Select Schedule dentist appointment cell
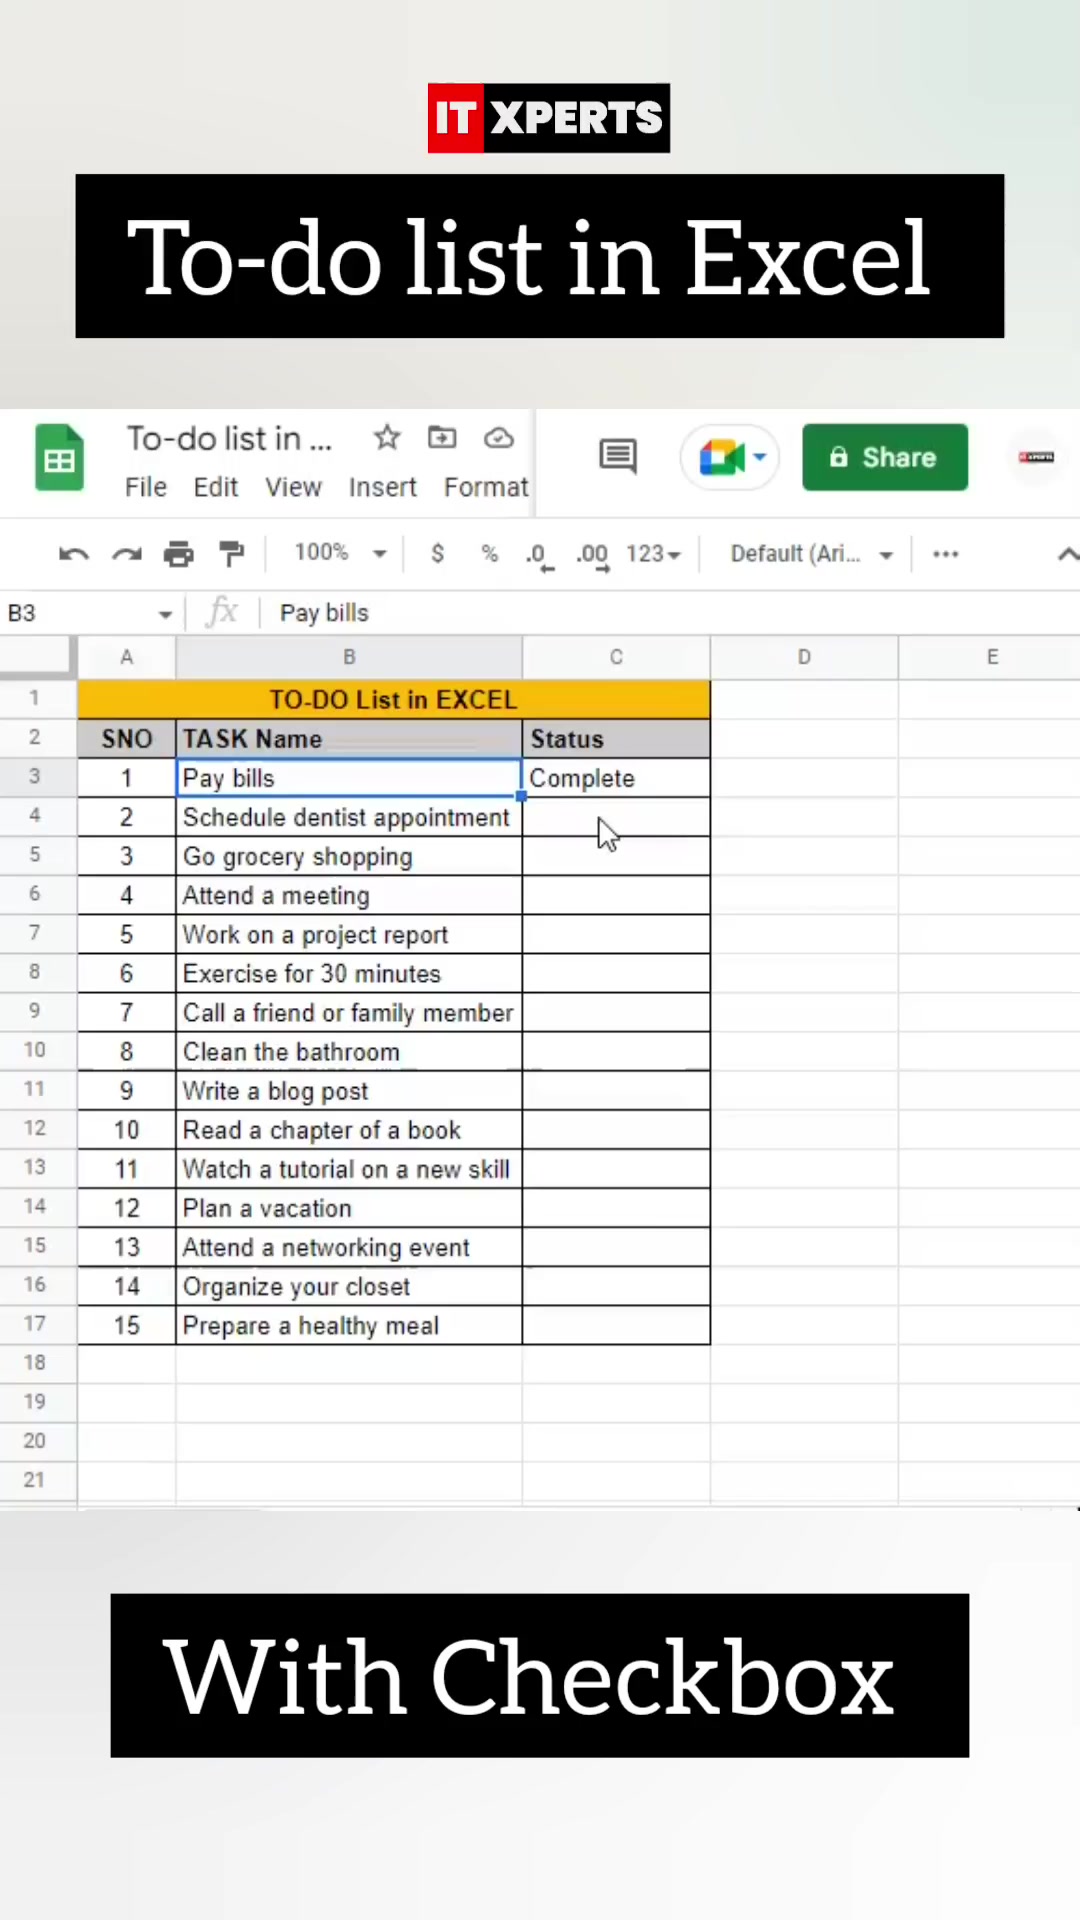The height and width of the screenshot is (1920, 1080). (349, 817)
